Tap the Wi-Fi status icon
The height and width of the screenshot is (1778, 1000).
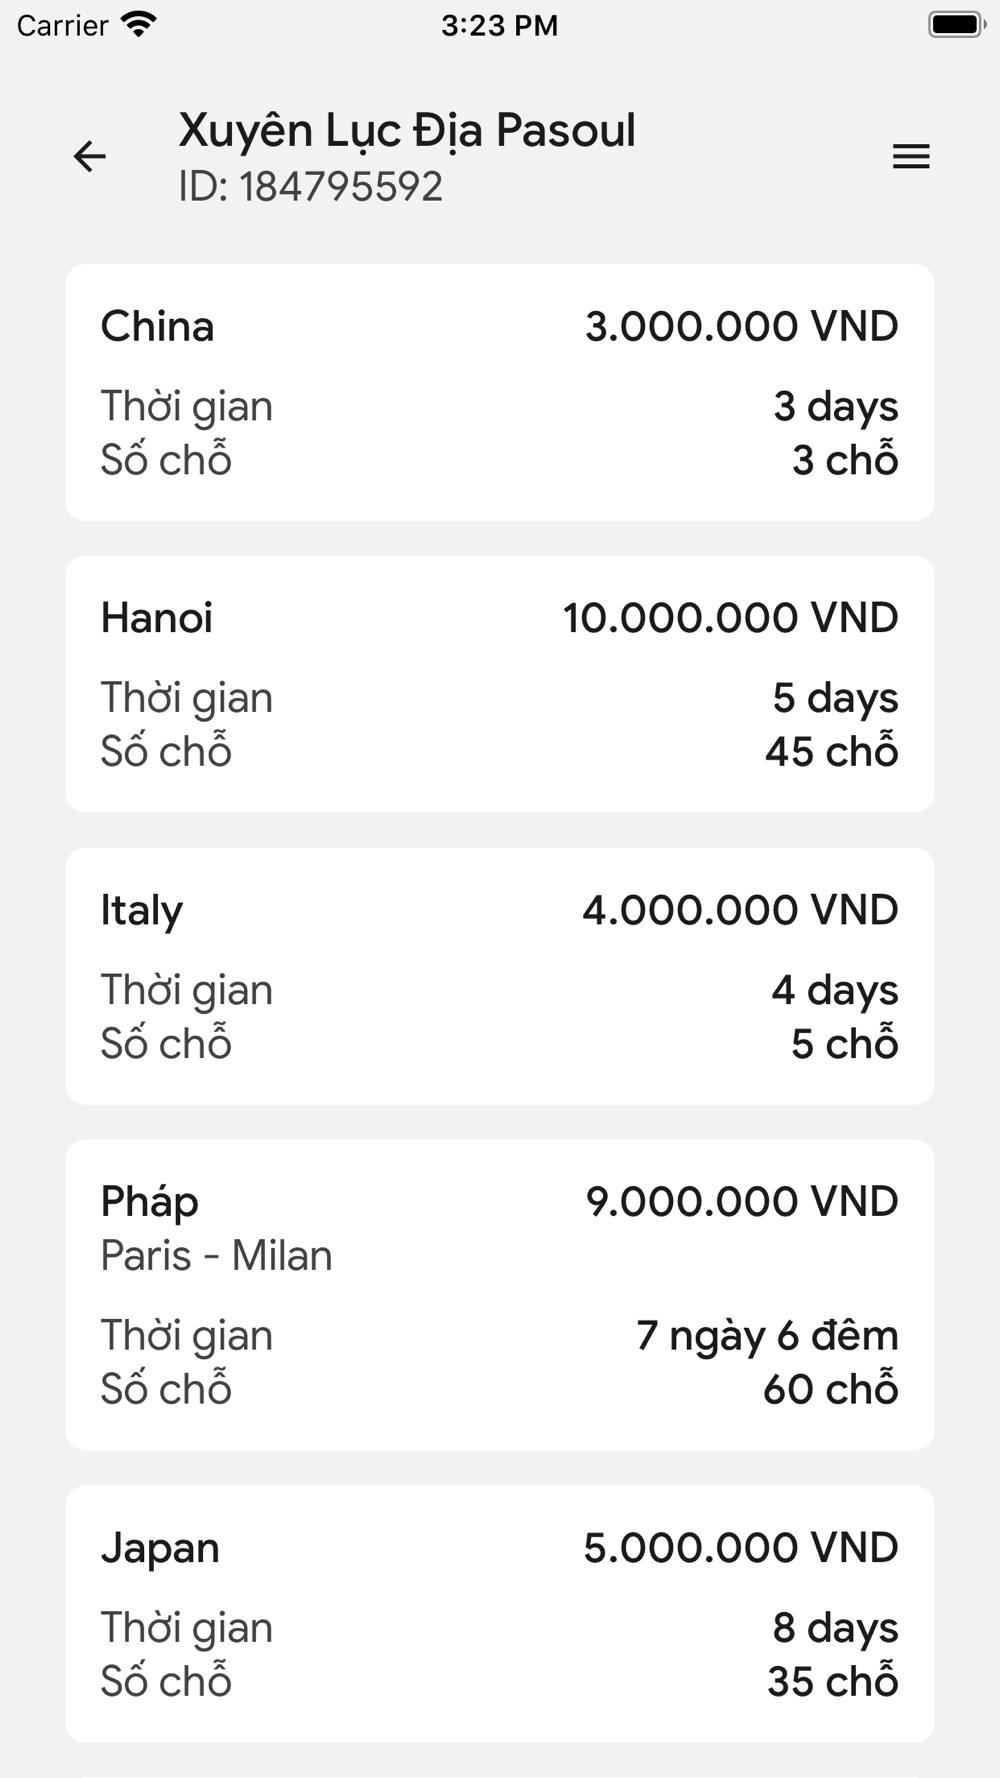click(x=138, y=24)
